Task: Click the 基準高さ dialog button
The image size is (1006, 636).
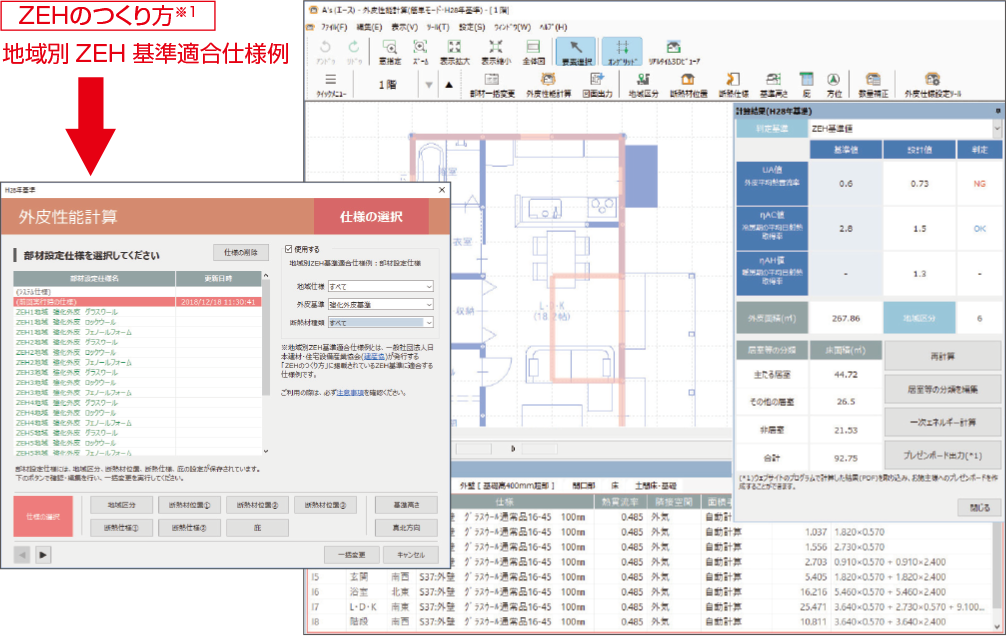Action: click(x=406, y=505)
